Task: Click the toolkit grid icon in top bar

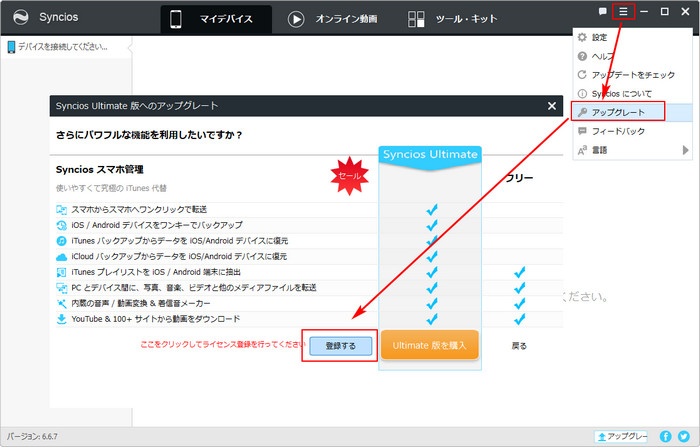Action: click(x=416, y=19)
